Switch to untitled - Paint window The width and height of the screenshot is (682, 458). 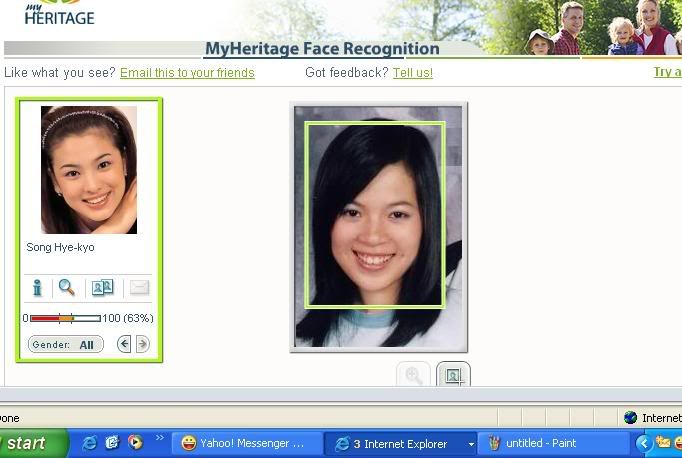553,443
